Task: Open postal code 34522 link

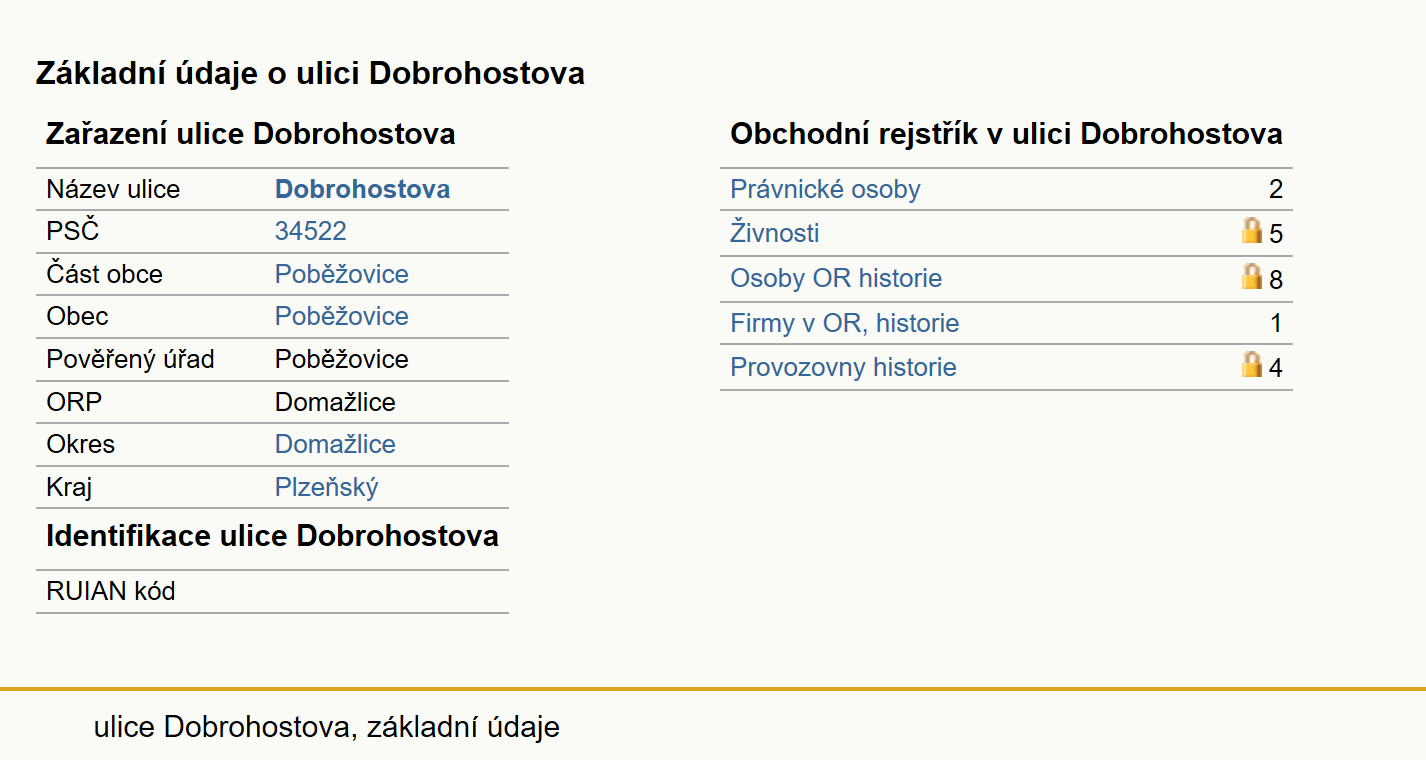Action: pyautogui.click(x=311, y=231)
